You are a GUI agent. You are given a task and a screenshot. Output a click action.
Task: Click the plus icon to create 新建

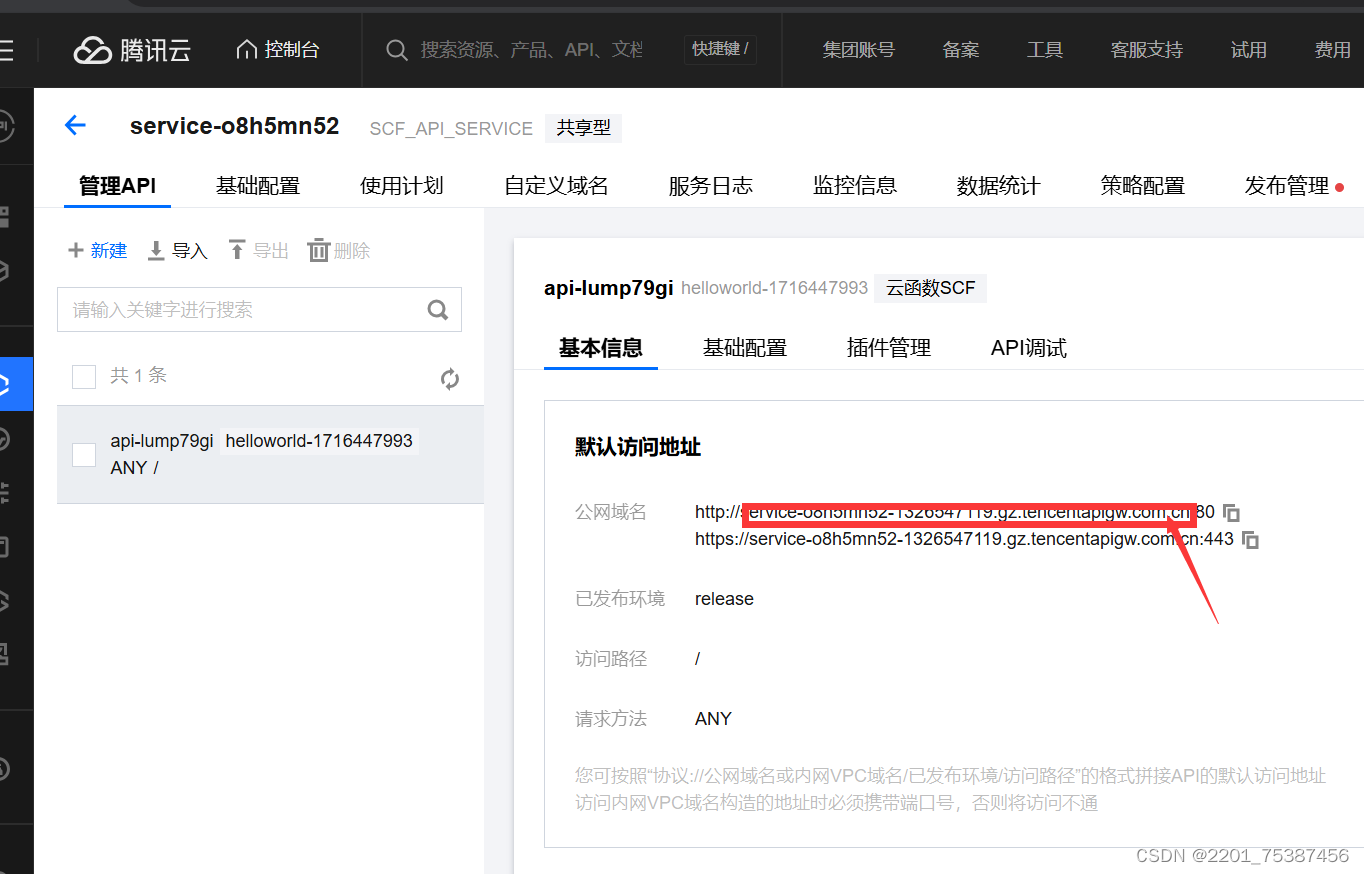[x=76, y=250]
